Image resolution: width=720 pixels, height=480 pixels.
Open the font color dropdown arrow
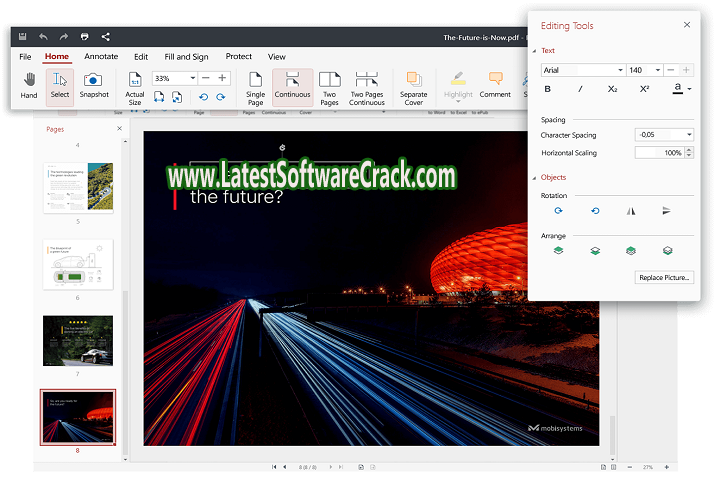pos(690,89)
